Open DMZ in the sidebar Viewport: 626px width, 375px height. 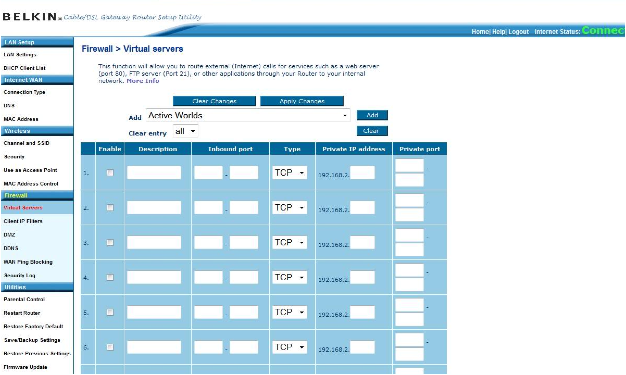[9, 235]
